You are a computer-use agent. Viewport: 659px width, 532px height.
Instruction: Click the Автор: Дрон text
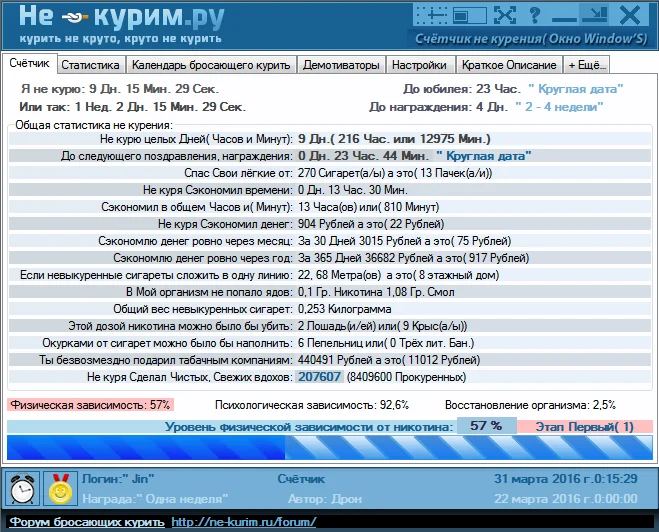coord(325,499)
